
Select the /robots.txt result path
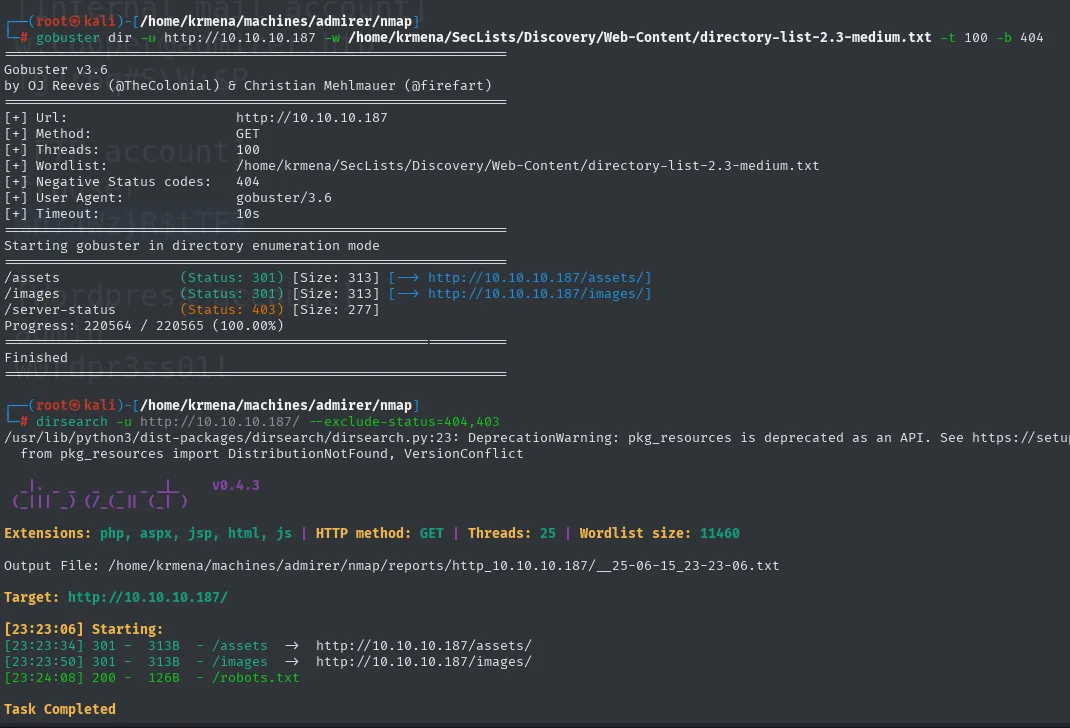click(x=256, y=678)
